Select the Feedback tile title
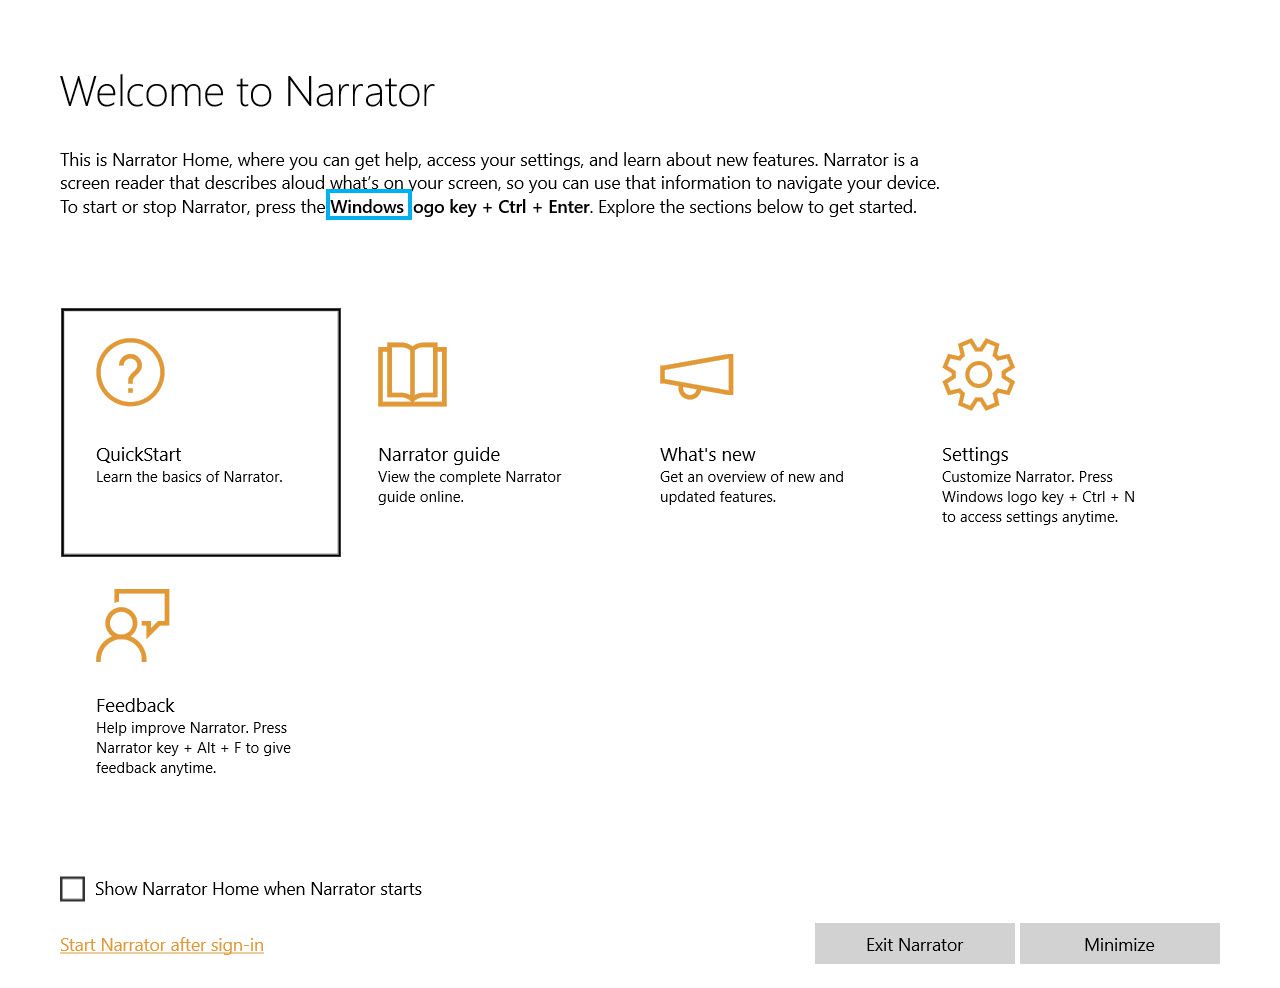1280x988 pixels. pyautogui.click(x=135, y=705)
